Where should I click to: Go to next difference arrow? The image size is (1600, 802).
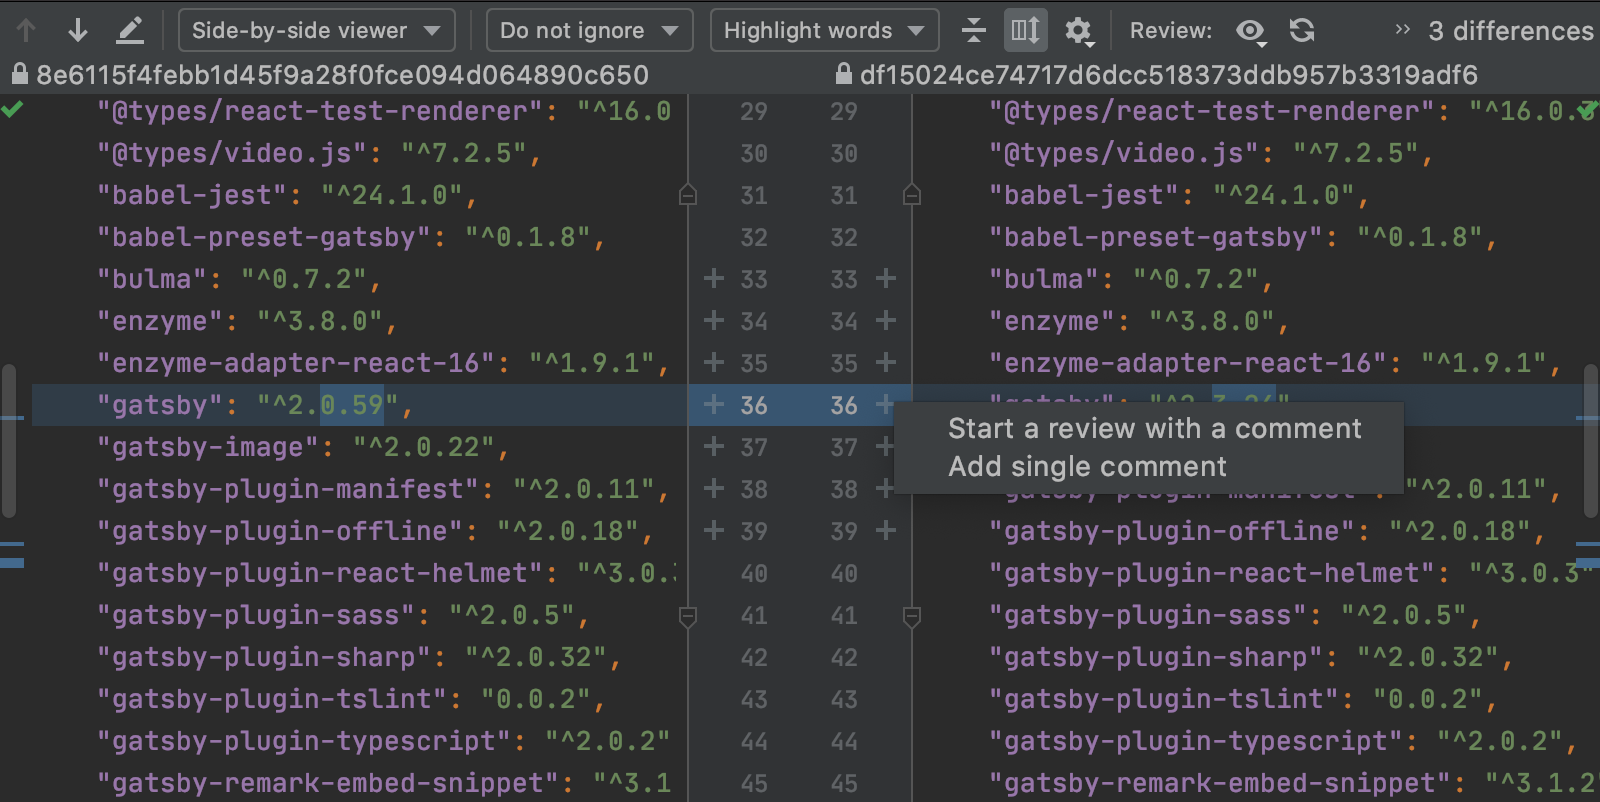tap(78, 31)
